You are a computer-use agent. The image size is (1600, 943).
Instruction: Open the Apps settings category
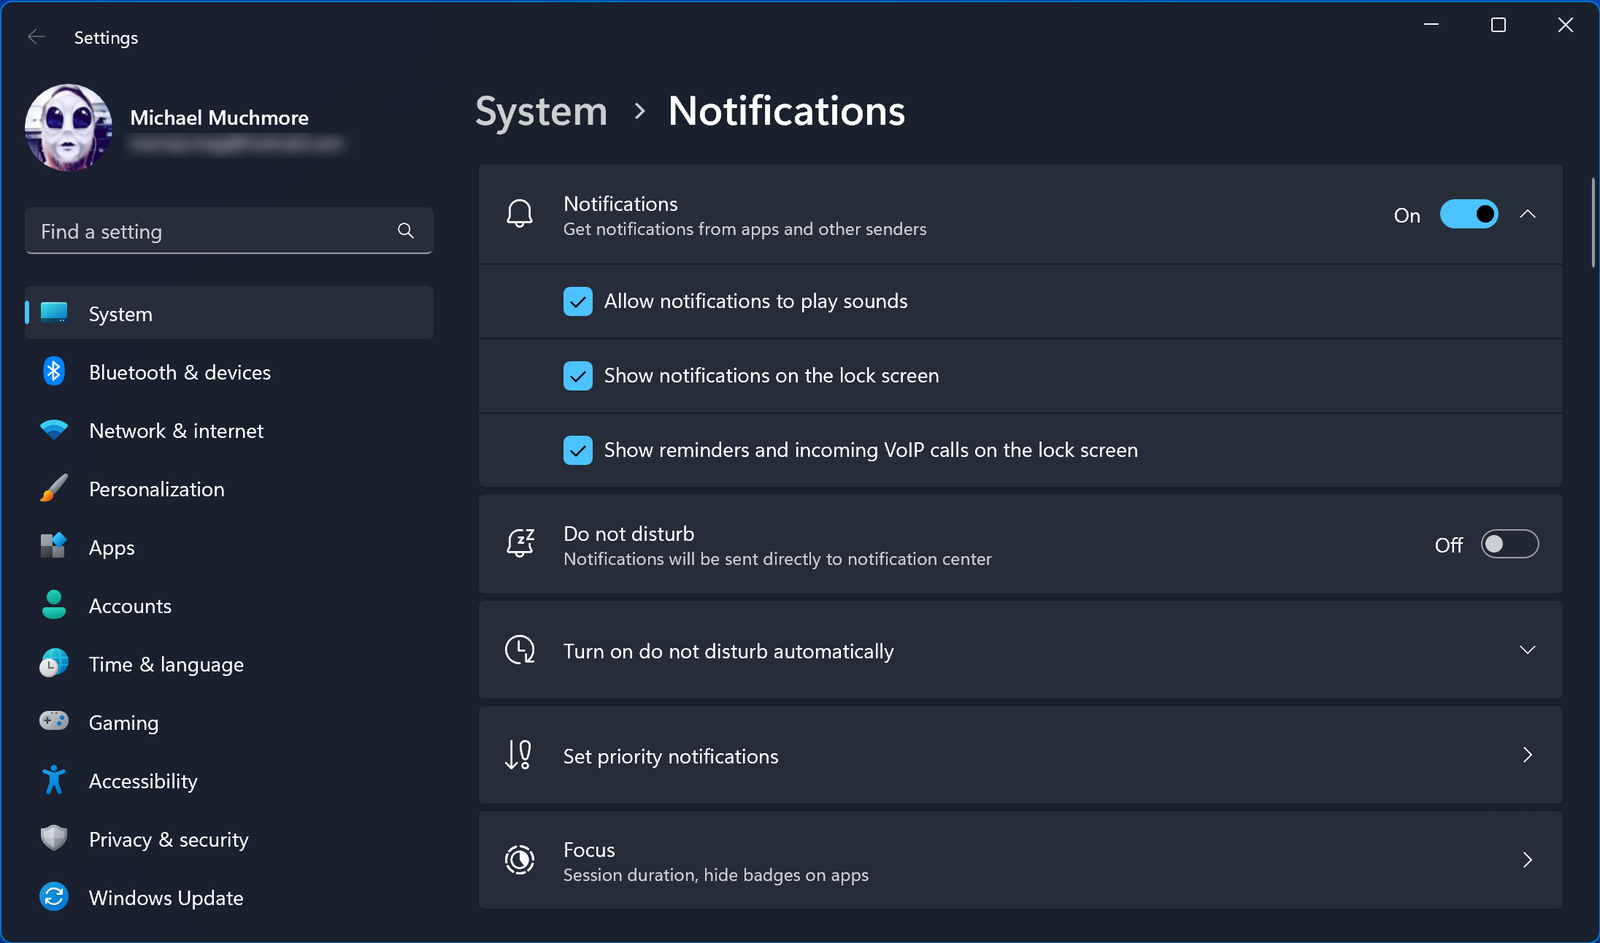tap(112, 548)
